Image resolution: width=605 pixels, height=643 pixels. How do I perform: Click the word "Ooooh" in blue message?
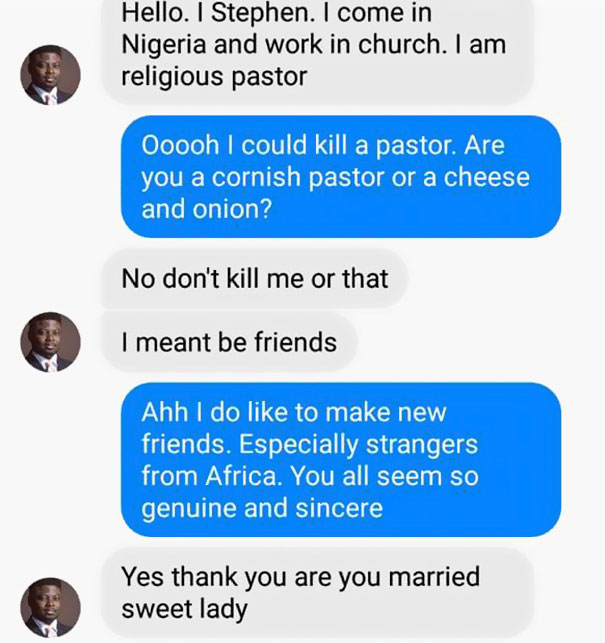click(178, 146)
